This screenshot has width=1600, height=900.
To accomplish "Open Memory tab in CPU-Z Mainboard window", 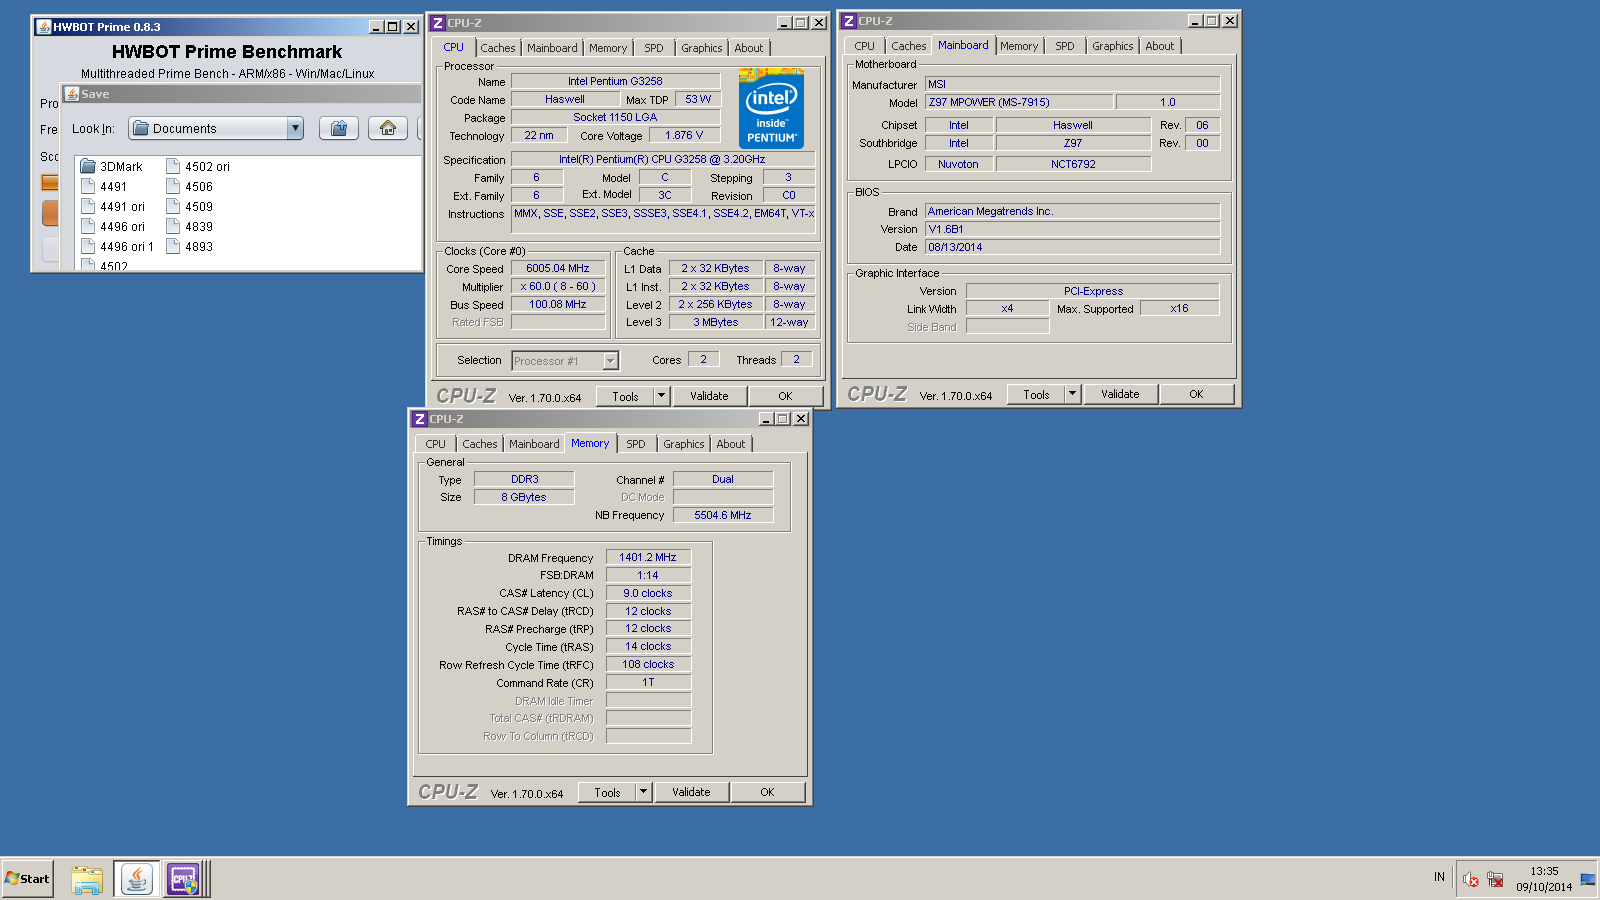I will pos(1019,46).
